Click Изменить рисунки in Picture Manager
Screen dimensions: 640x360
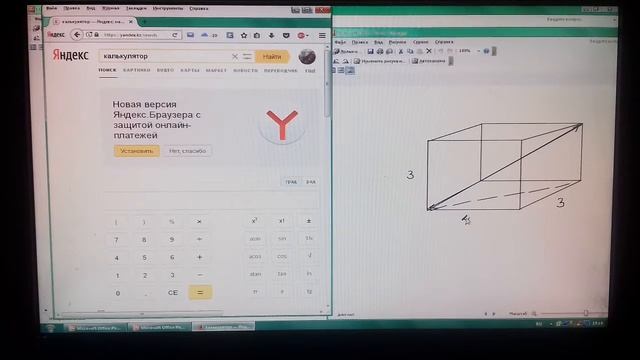pyautogui.click(x=380, y=61)
